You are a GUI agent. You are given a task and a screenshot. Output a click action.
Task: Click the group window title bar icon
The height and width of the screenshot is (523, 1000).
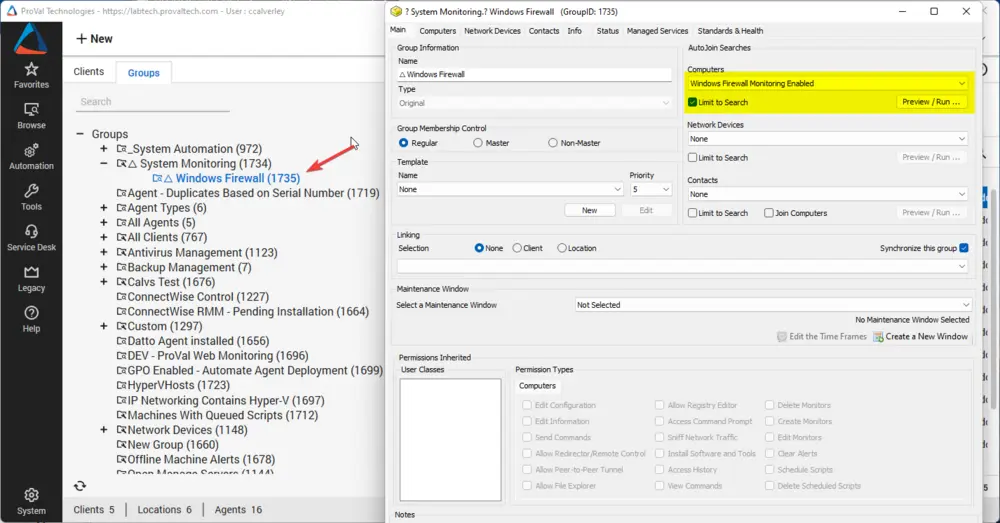(396, 11)
